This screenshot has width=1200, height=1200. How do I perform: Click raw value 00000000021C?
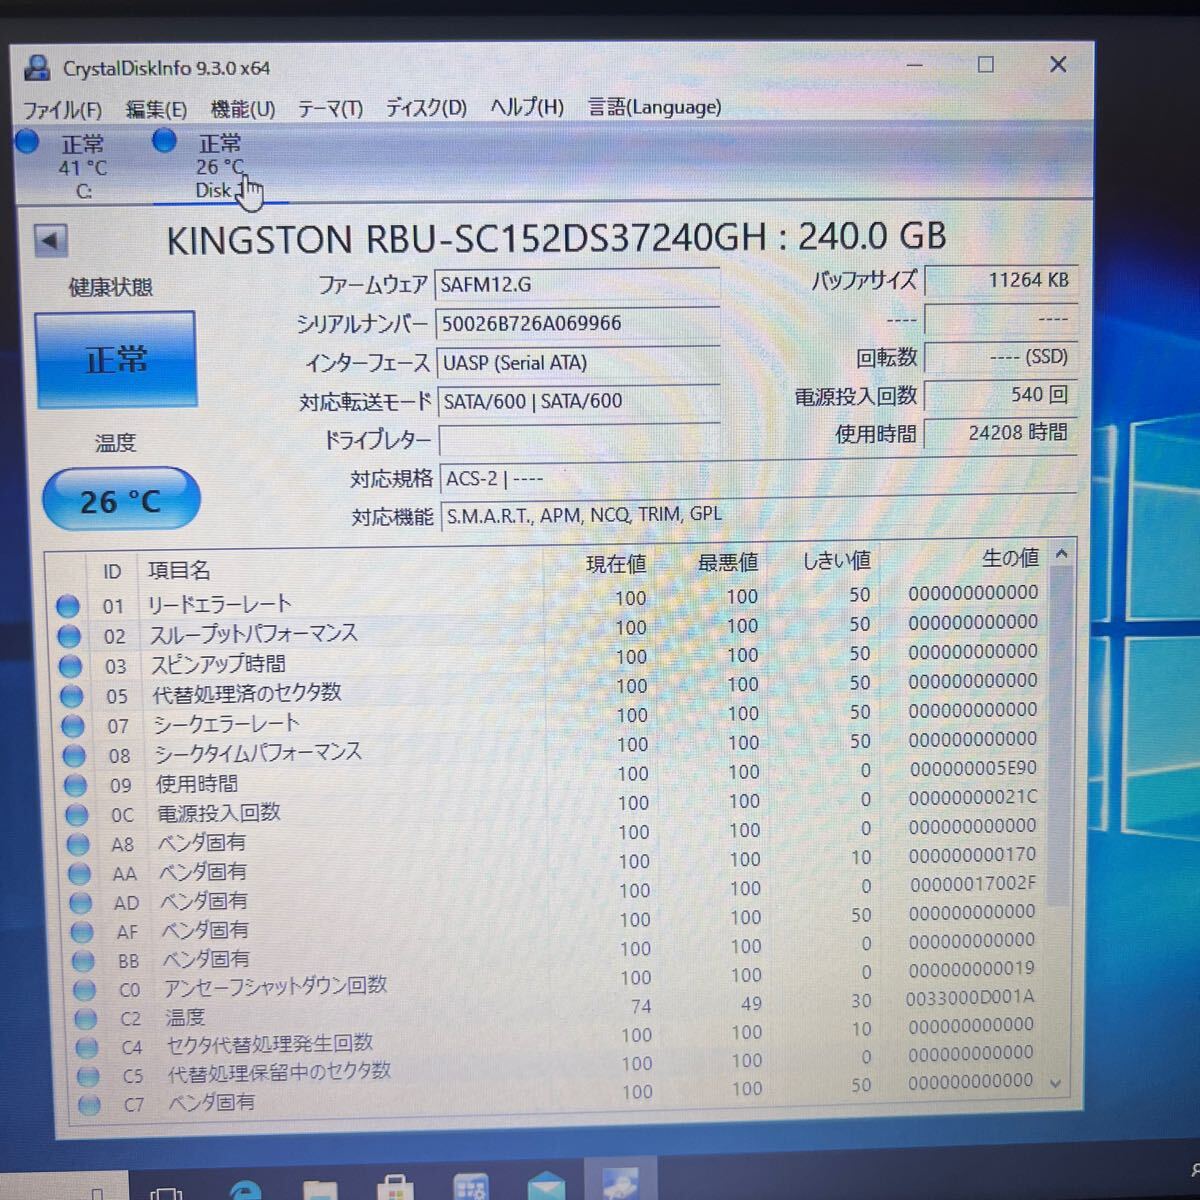(973, 798)
